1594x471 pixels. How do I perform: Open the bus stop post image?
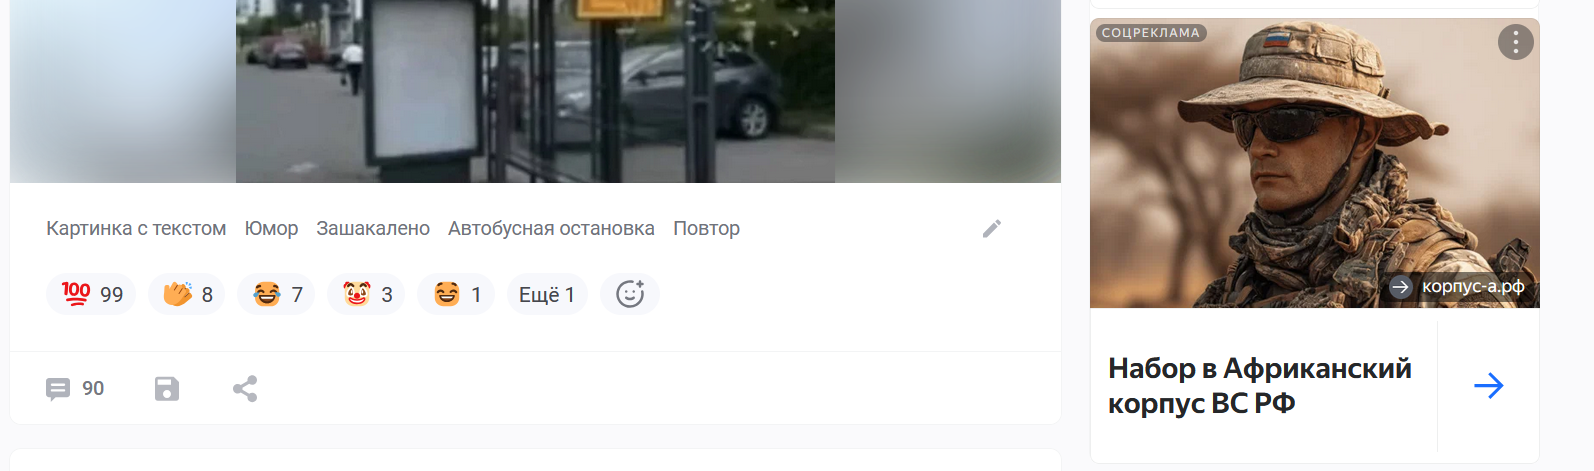point(535,91)
